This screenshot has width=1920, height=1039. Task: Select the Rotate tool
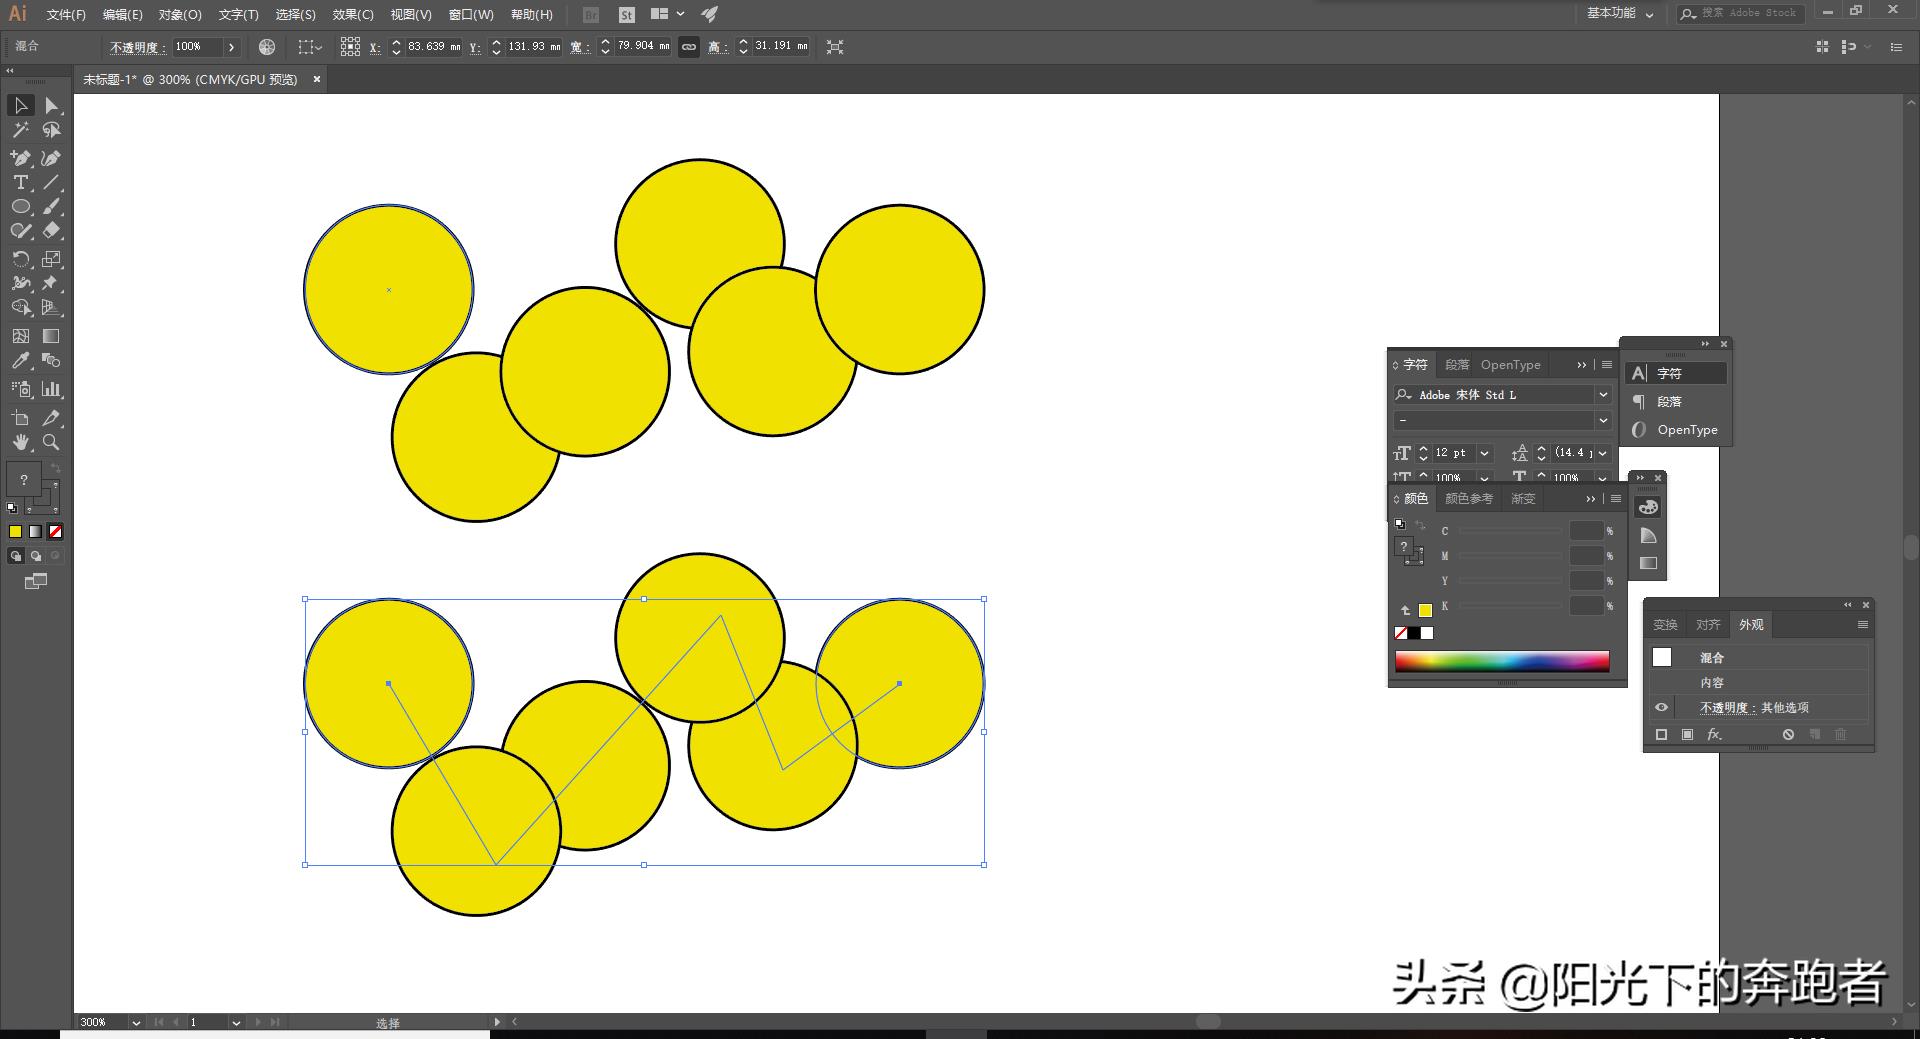[x=21, y=259]
